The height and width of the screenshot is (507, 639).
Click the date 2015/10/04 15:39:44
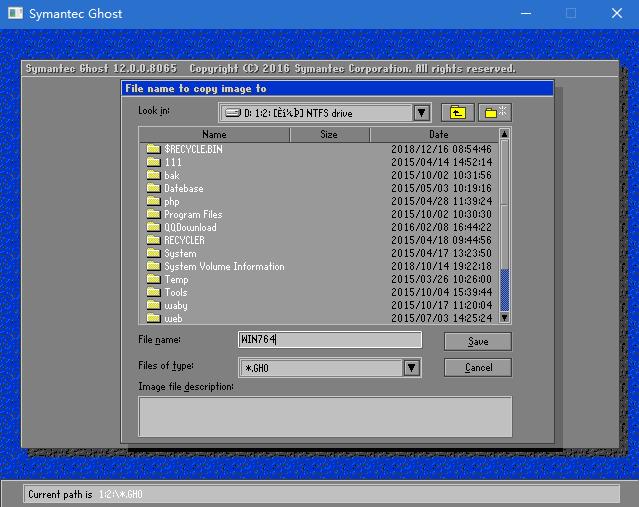coord(441,292)
